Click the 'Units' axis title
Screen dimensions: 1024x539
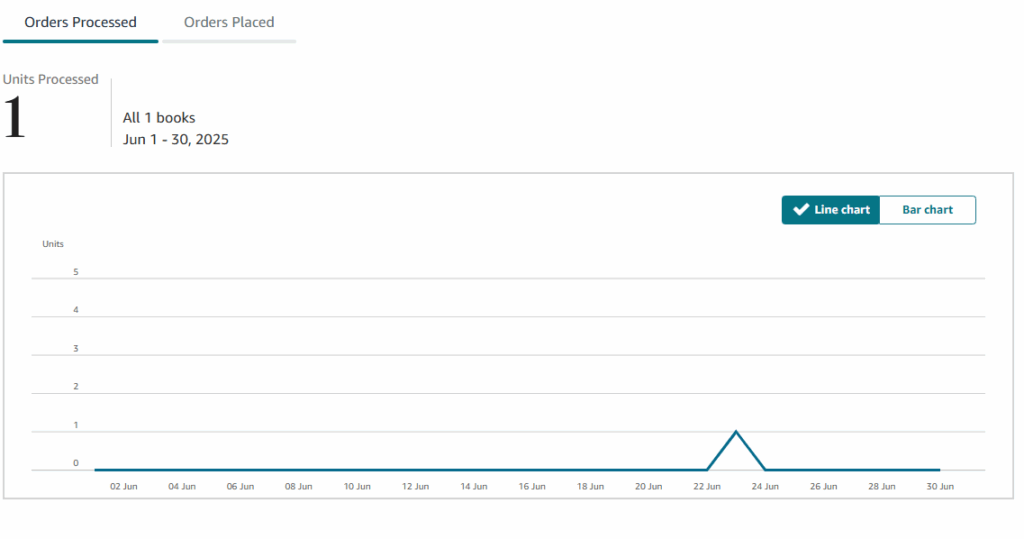coord(53,244)
